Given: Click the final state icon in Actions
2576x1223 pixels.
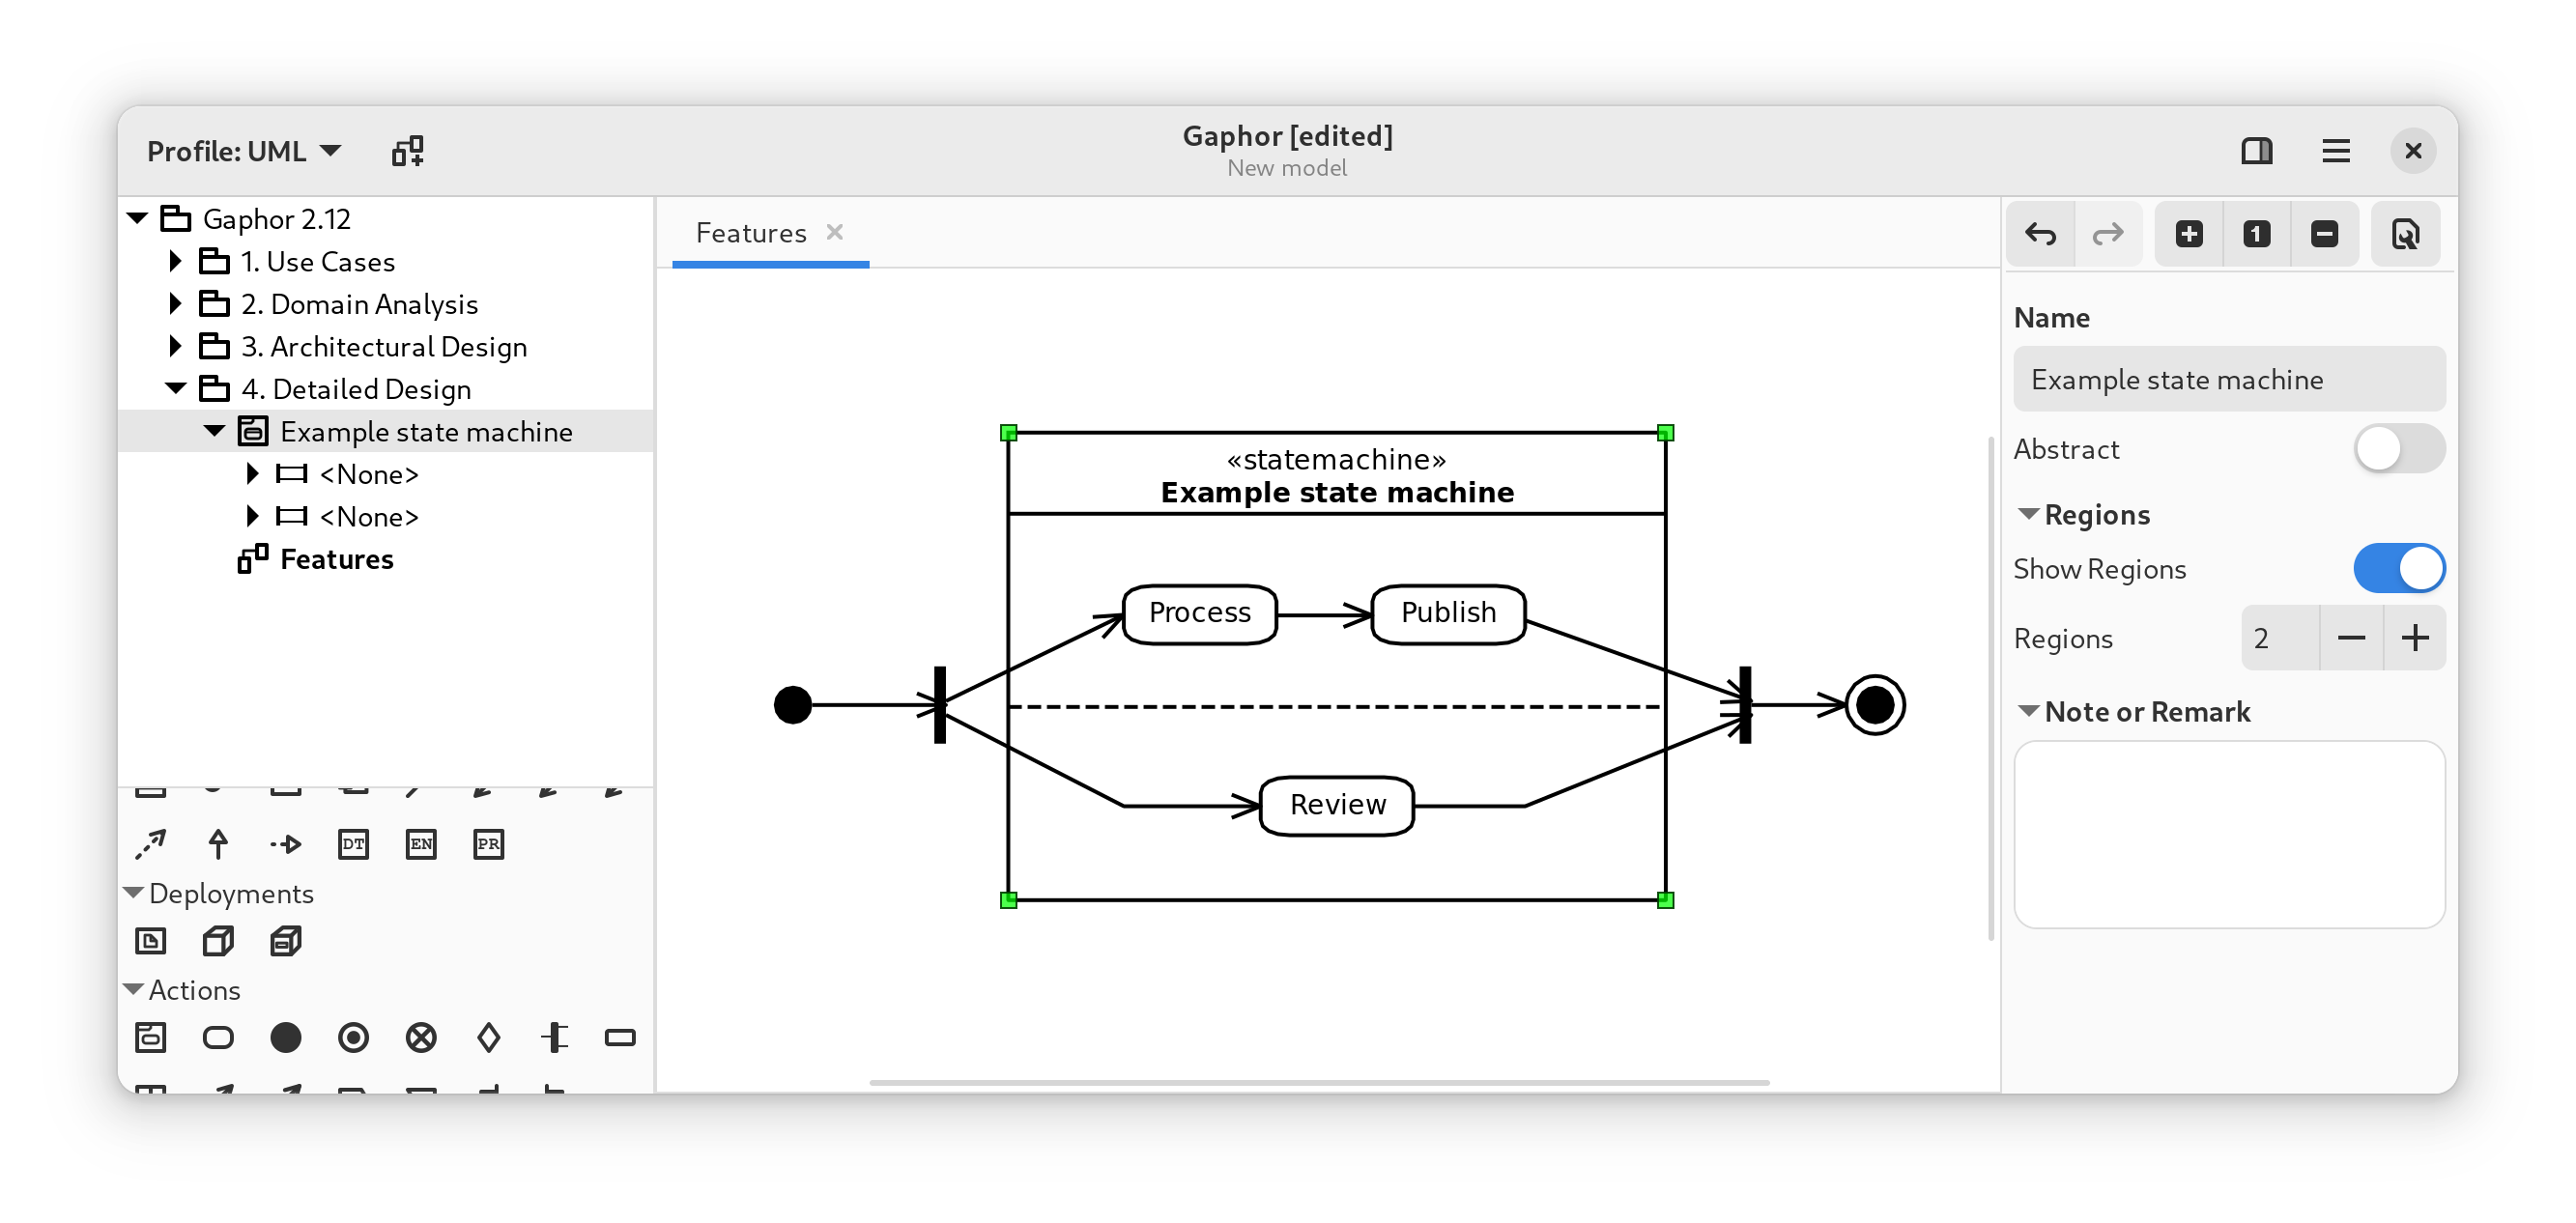Looking at the screenshot, I should pos(354,1038).
